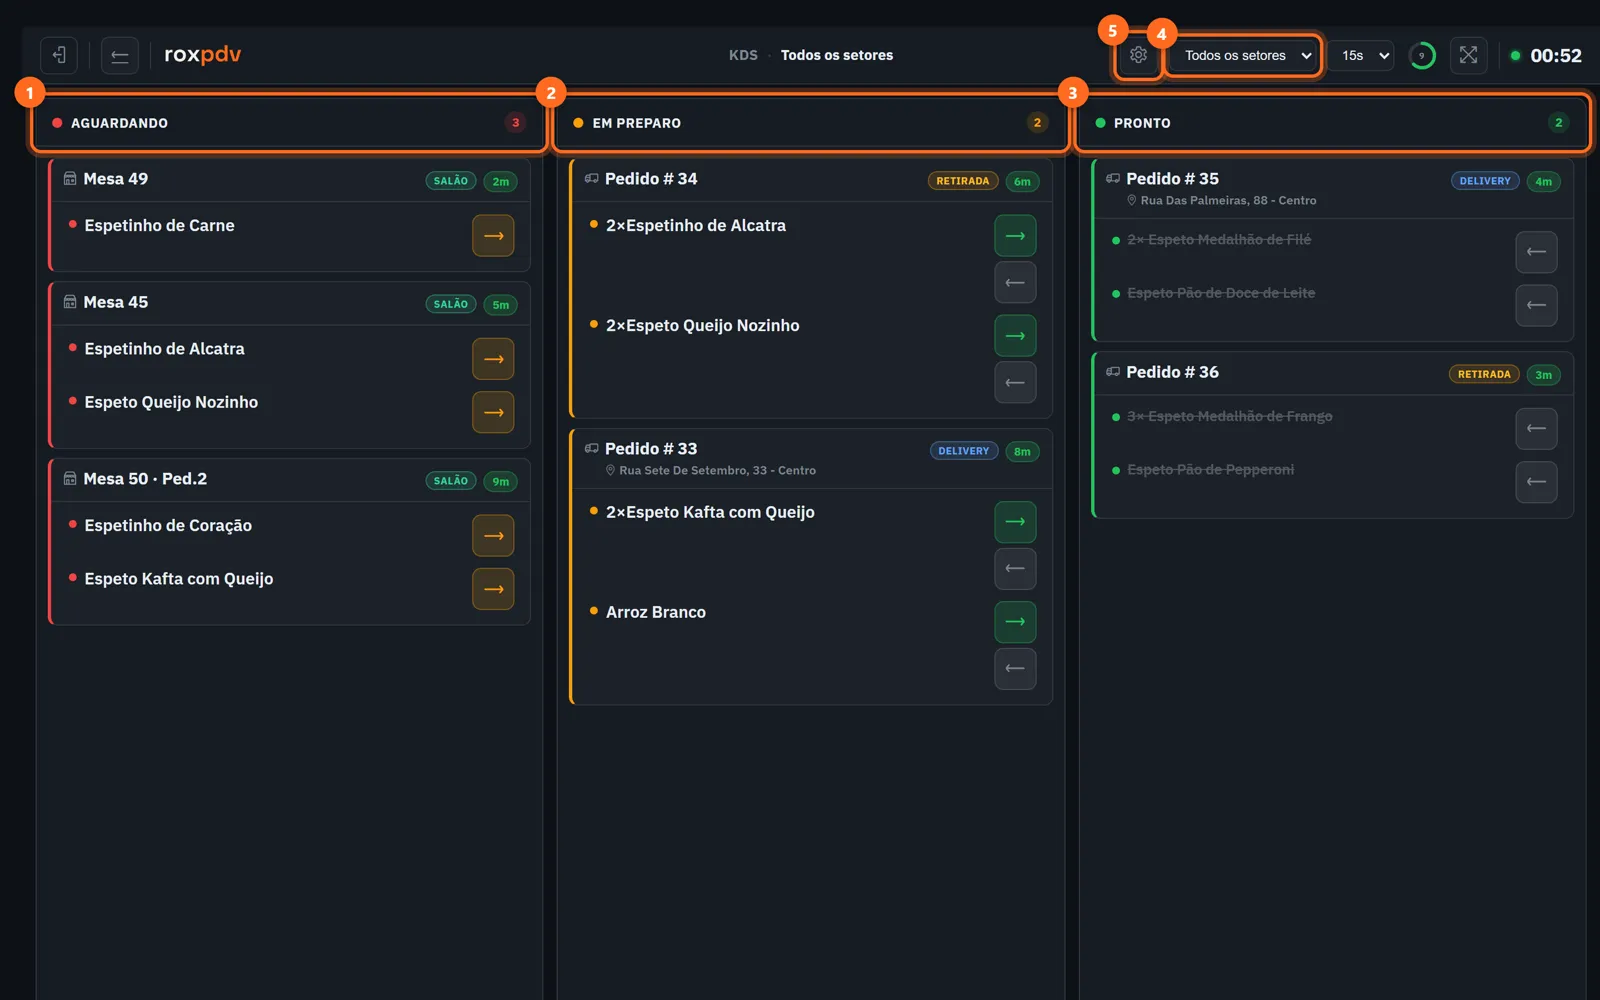Click the logout door icon
1600x1000 pixels.
point(59,55)
